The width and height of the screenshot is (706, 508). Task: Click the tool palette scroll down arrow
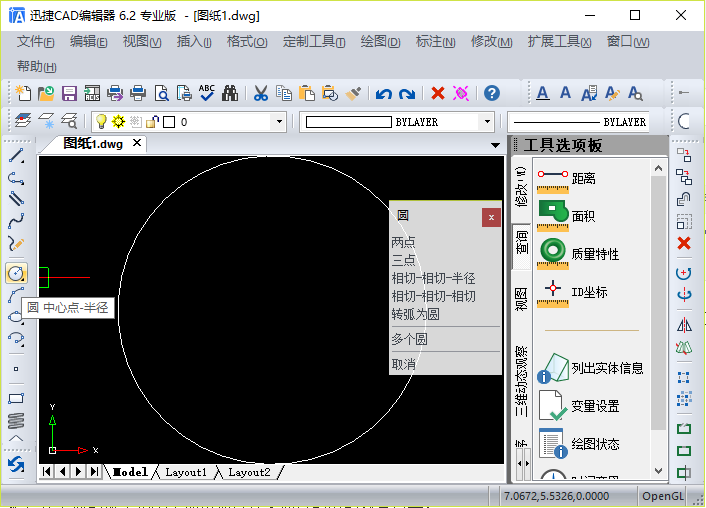coord(658,471)
